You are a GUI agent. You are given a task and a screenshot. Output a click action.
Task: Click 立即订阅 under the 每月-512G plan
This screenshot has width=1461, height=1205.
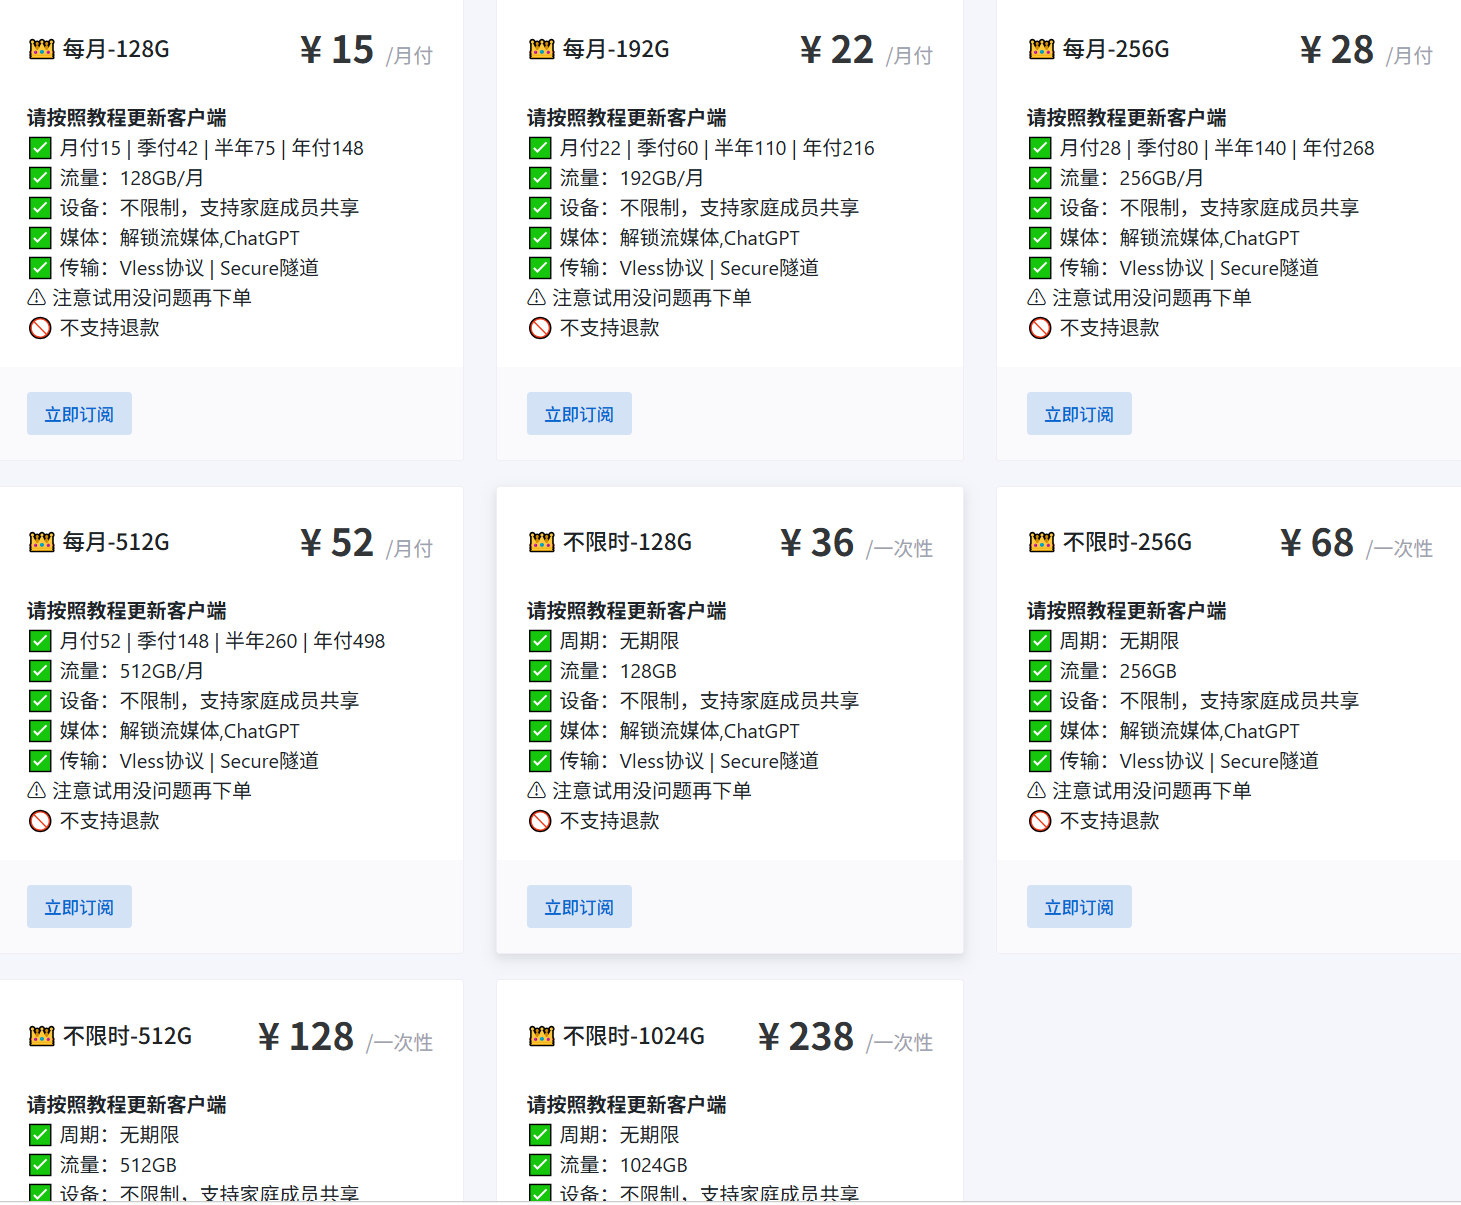(79, 907)
